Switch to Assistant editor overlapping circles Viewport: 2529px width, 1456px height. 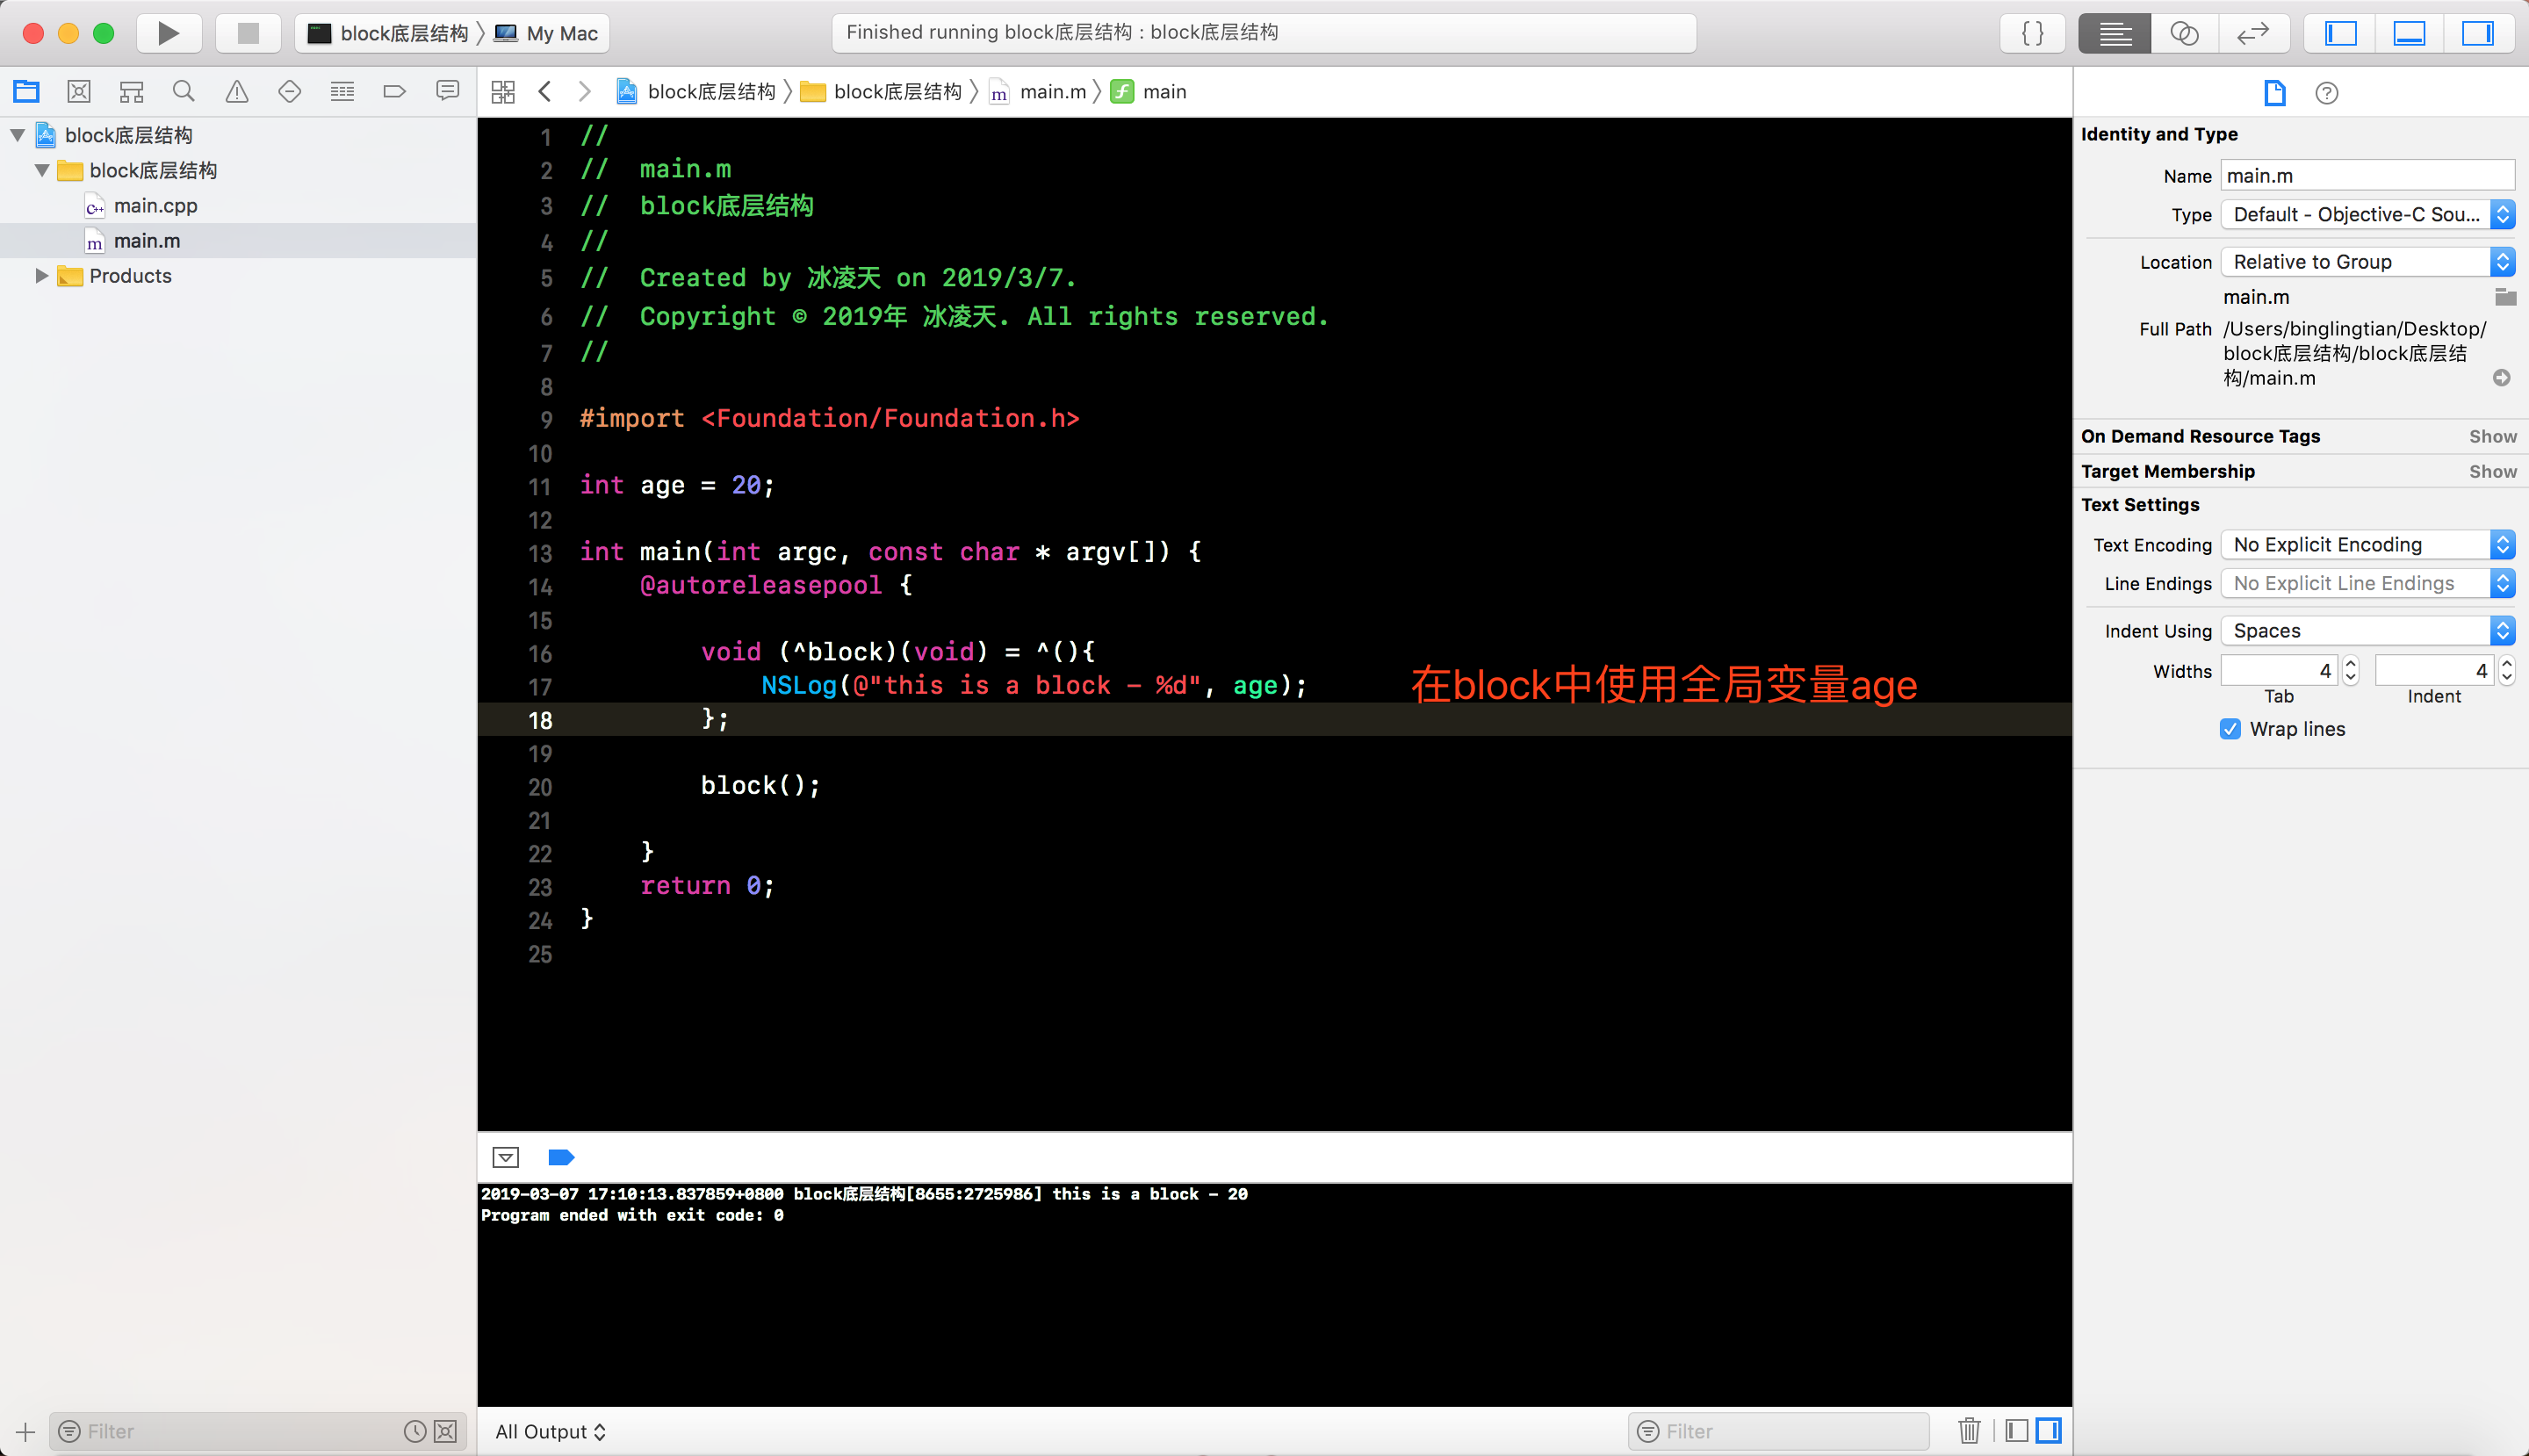2184,33
